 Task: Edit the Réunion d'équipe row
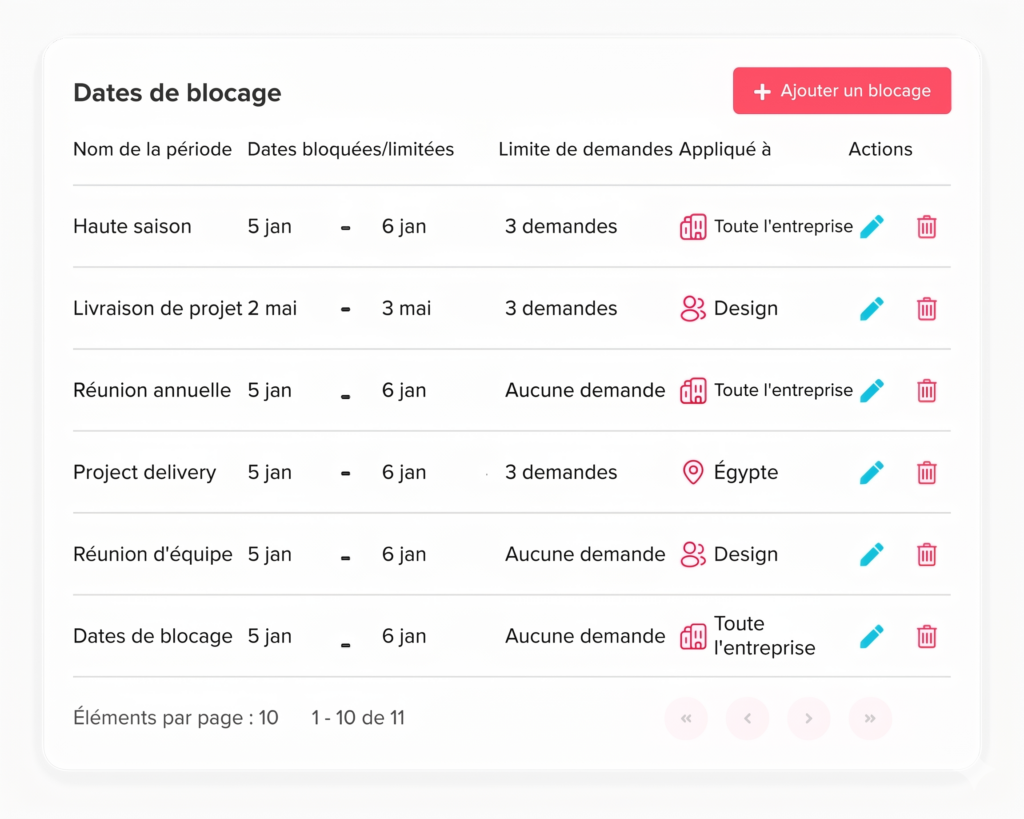(872, 554)
